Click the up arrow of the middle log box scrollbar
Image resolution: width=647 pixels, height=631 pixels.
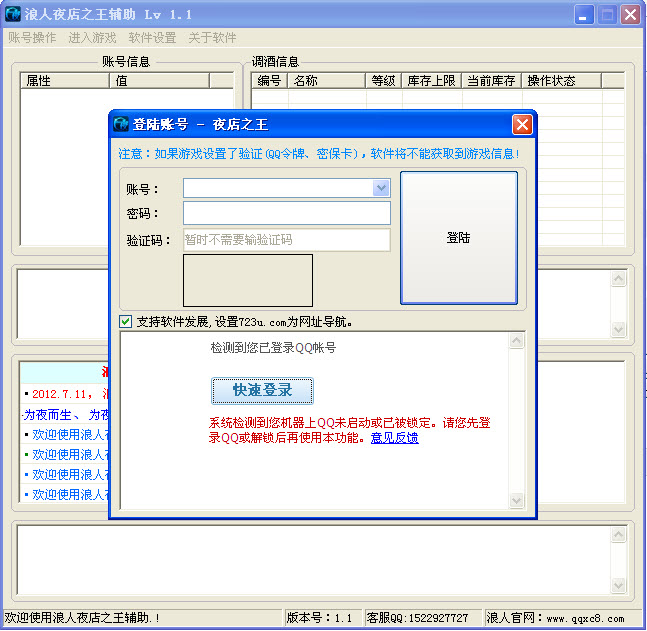point(618,279)
